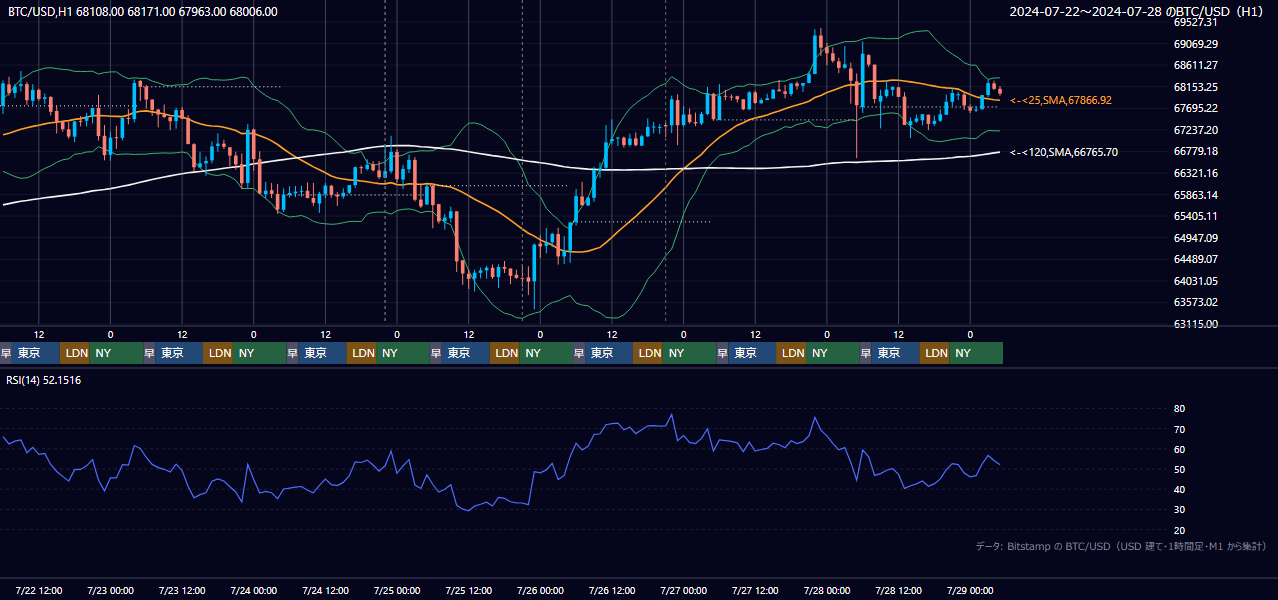Click RSI scale value 60
Screen dimensions: 1278x600
tap(1179, 449)
